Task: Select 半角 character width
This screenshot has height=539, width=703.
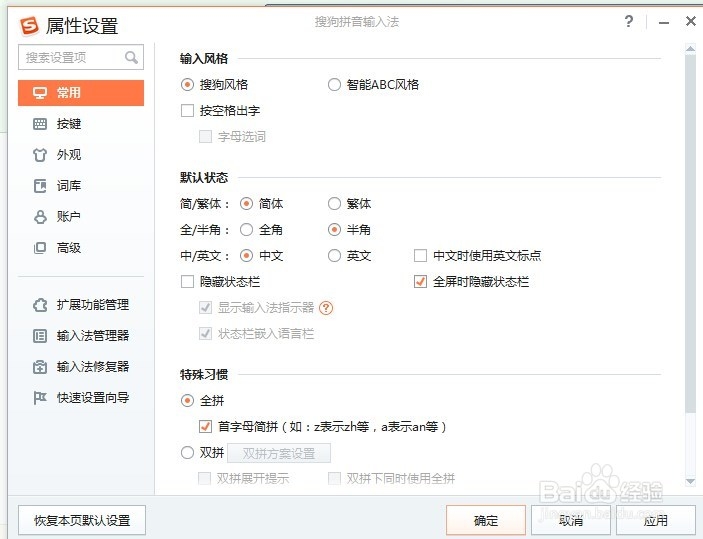Action: point(334,230)
